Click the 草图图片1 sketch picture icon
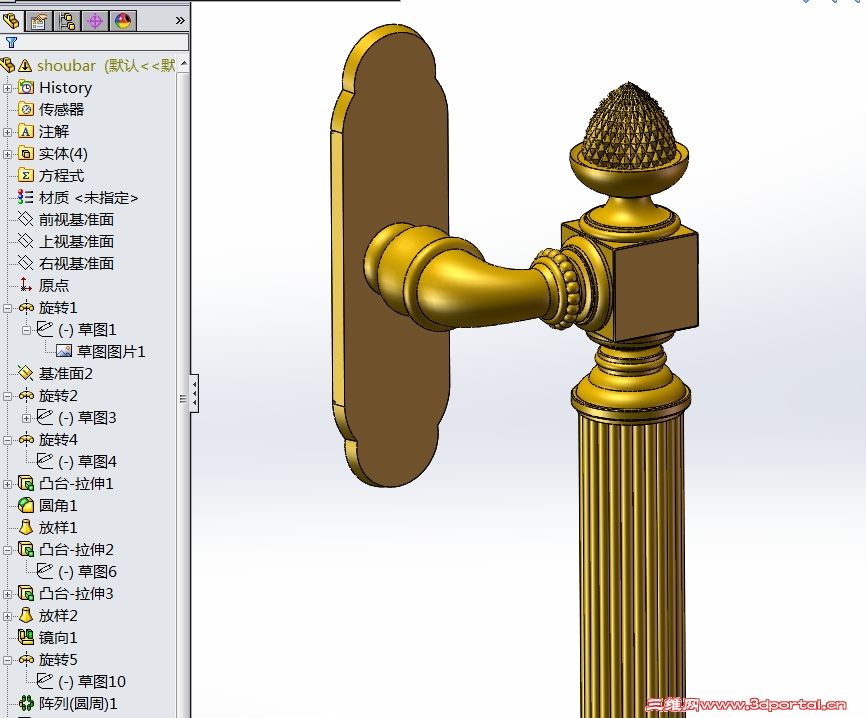The image size is (866, 718). 64,351
